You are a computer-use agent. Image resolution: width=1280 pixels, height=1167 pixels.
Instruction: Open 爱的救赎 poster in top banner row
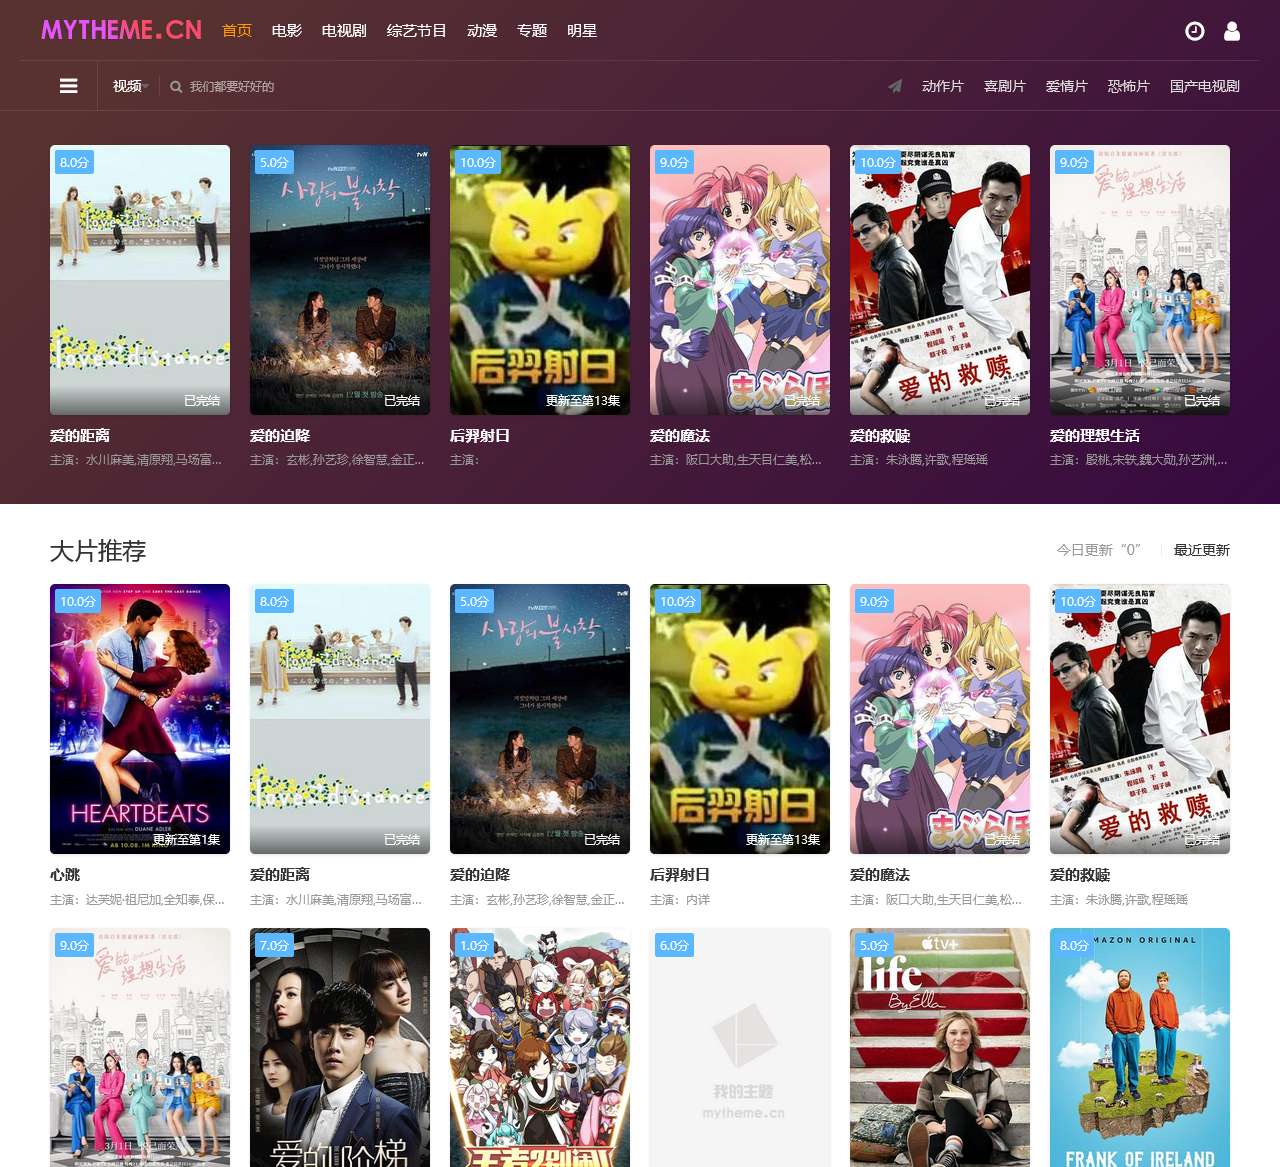coord(940,280)
